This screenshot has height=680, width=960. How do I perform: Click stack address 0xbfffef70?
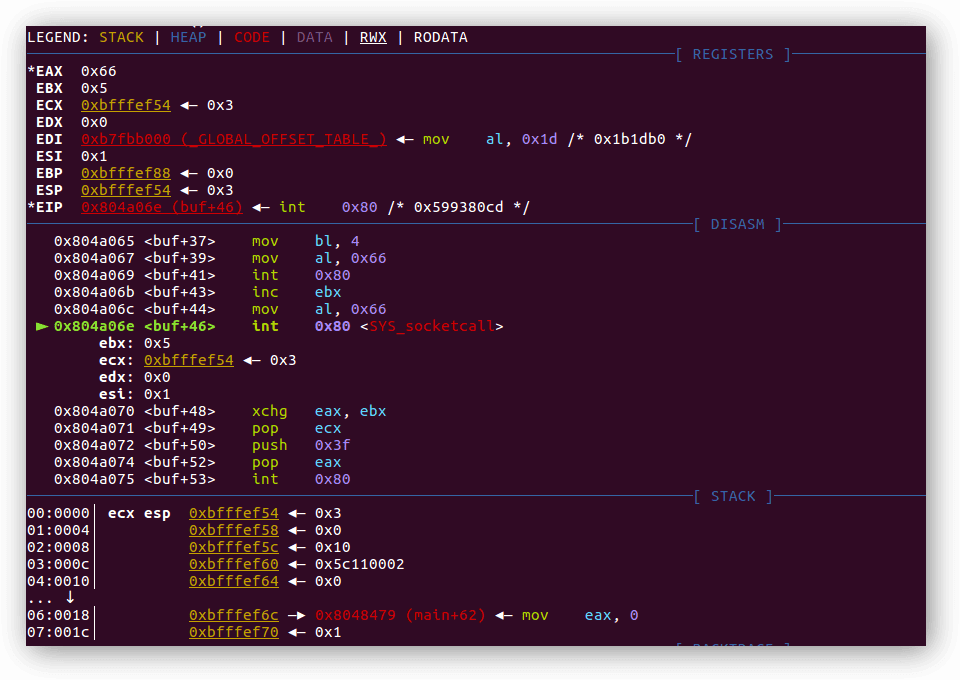click(x=233, y=632)
